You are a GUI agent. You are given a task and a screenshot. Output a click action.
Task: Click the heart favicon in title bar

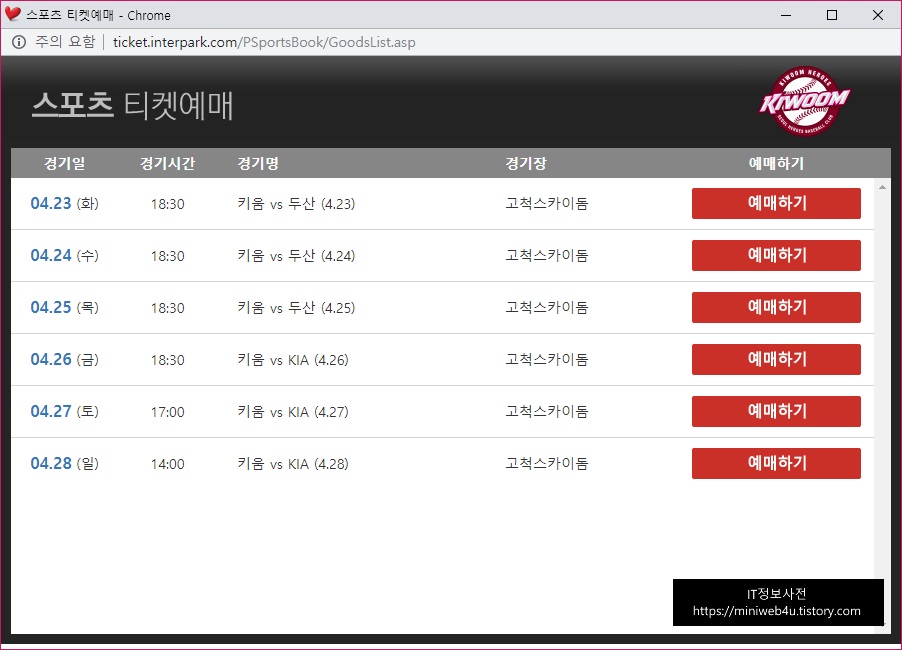13,14
